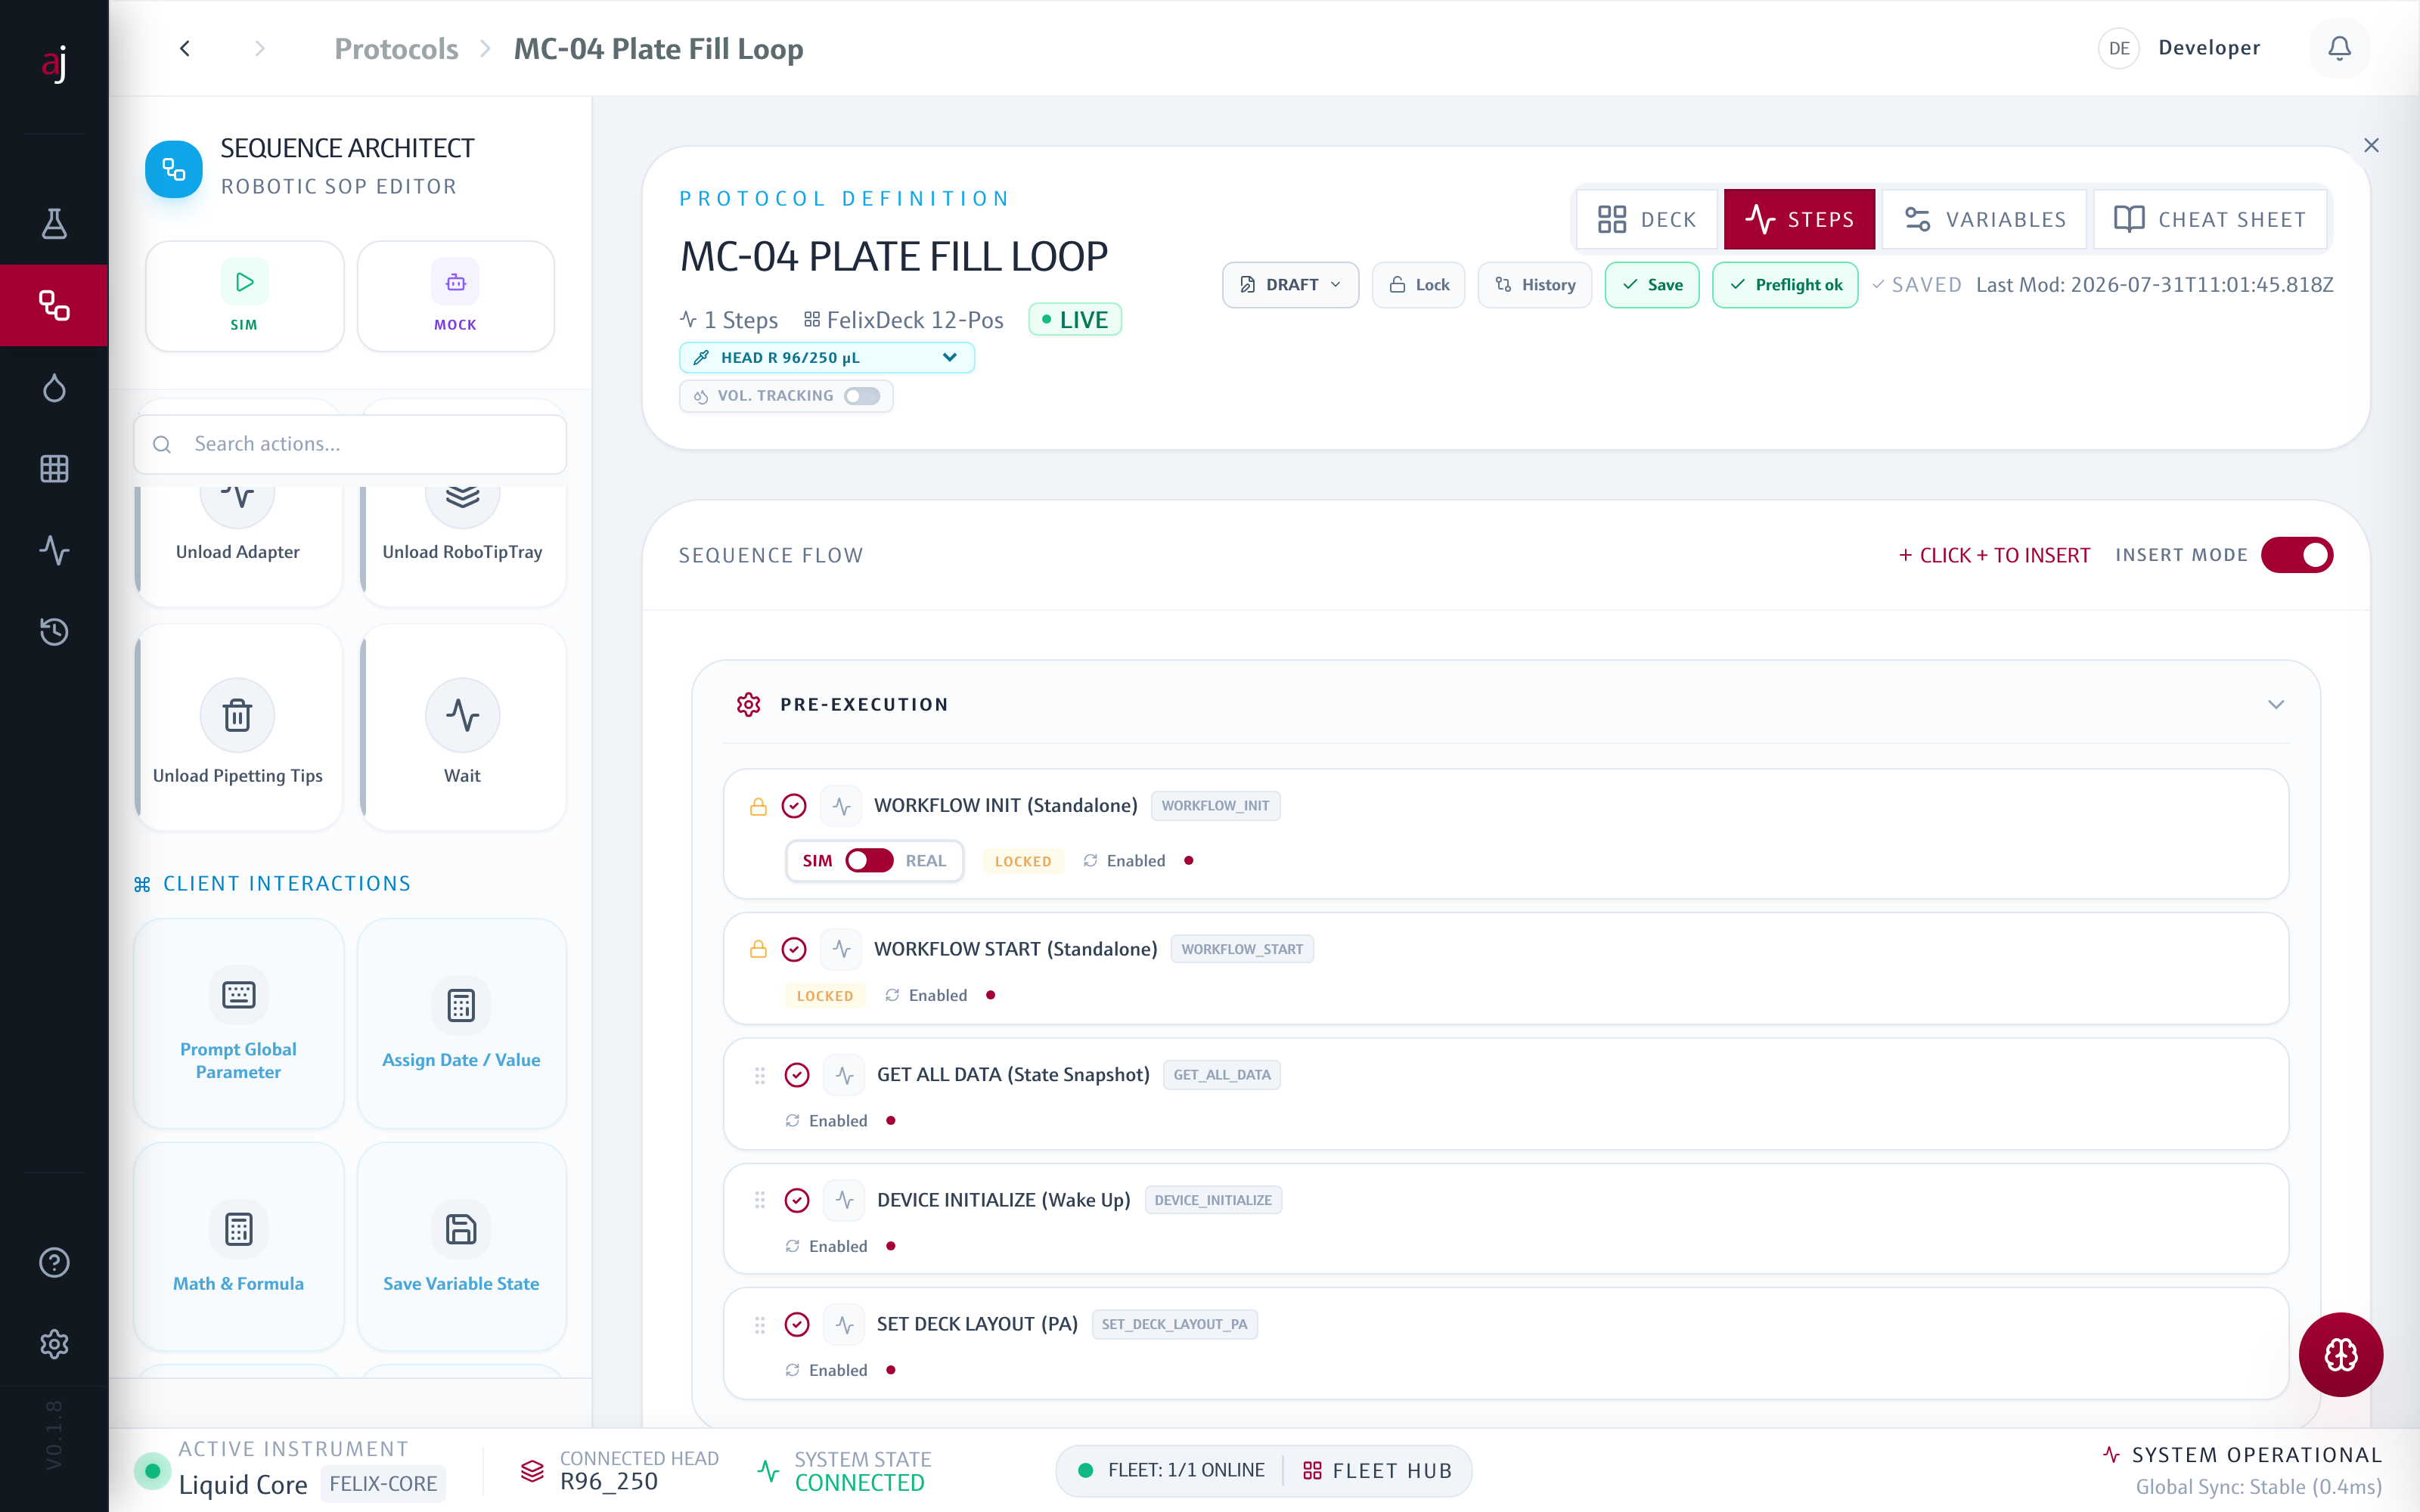This screenshot has width=2420, height=1512.
Task: Toggle the Vol. Tracking switch
Action: [861, 396]
